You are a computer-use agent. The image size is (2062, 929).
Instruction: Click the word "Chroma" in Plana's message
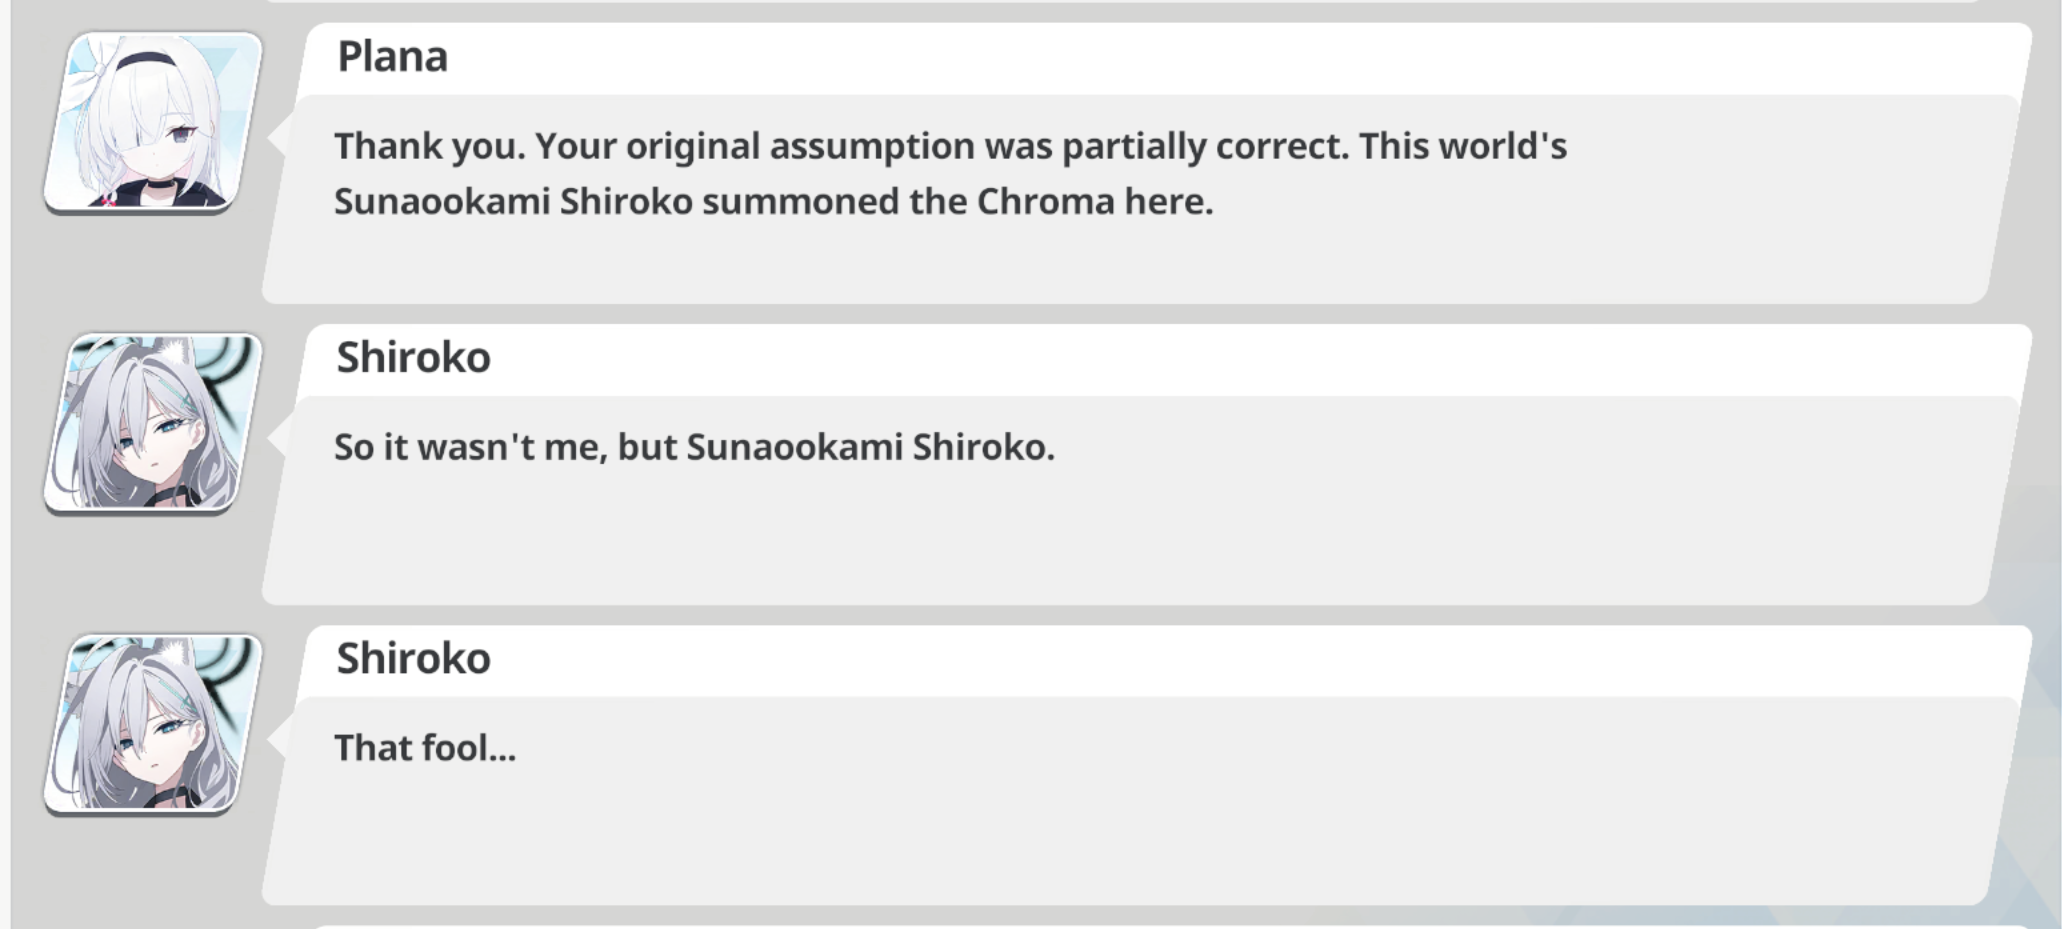[x=1045, y=202]
